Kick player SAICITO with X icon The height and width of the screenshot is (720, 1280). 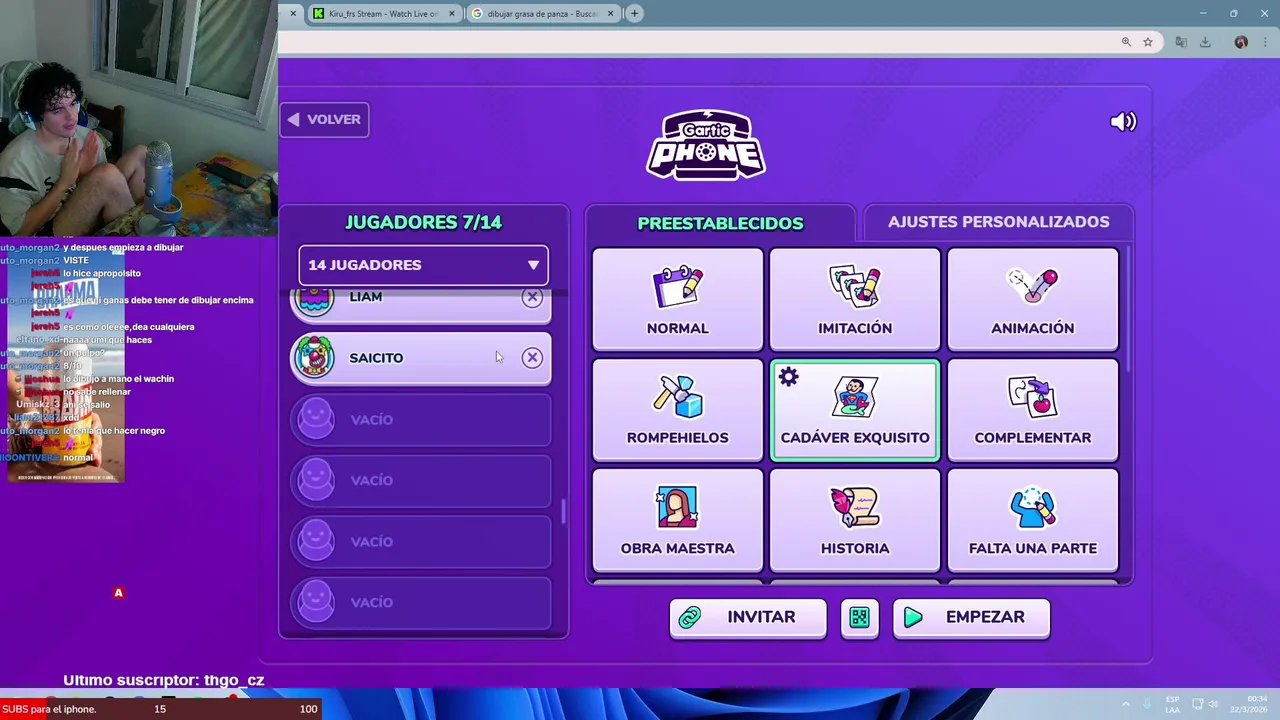point(532,357)
